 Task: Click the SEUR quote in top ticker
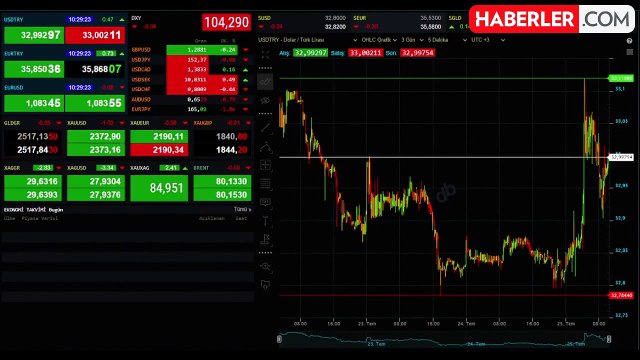coord(397,22)
